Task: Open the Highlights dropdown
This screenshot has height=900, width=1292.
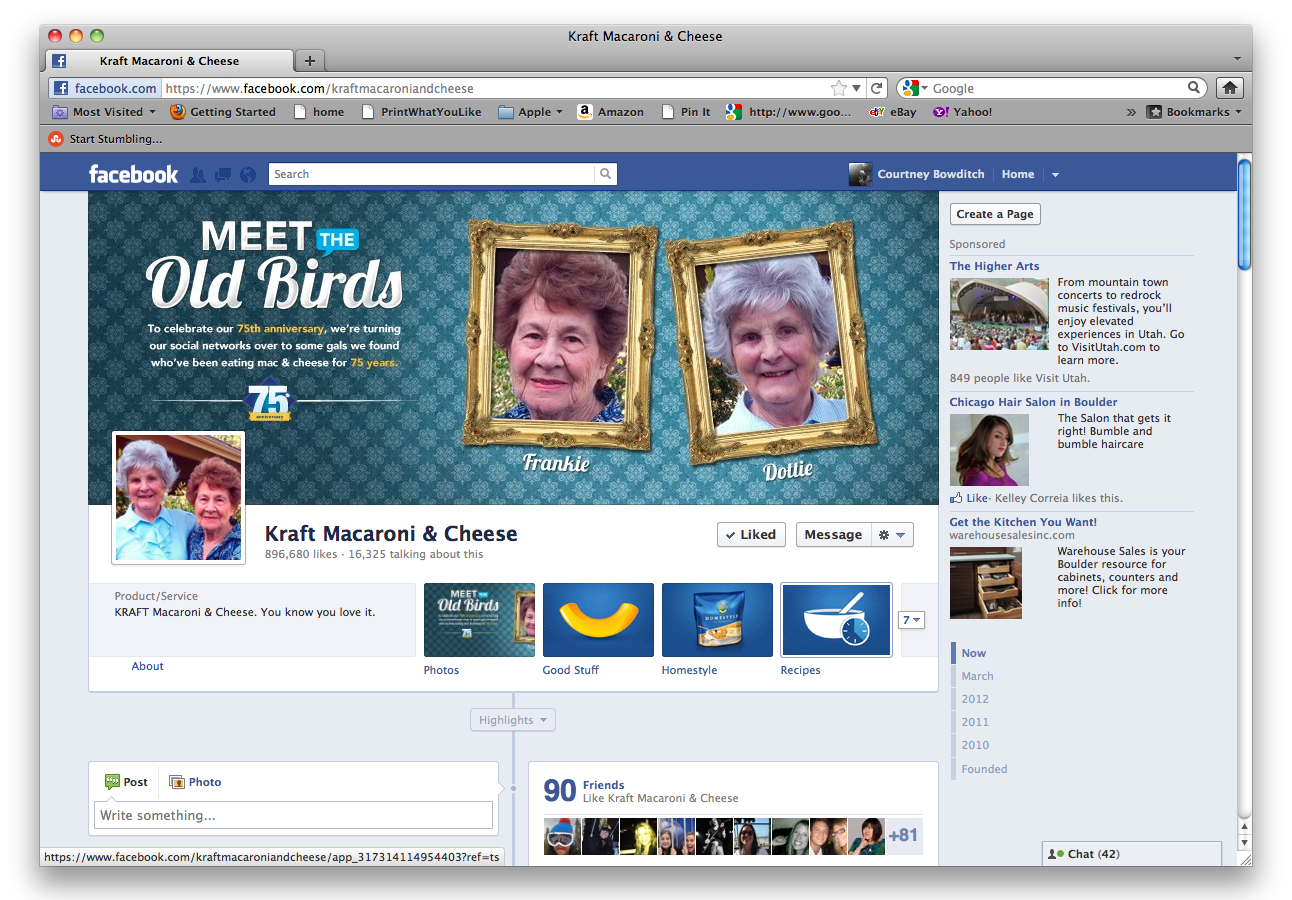Action: 512,720
